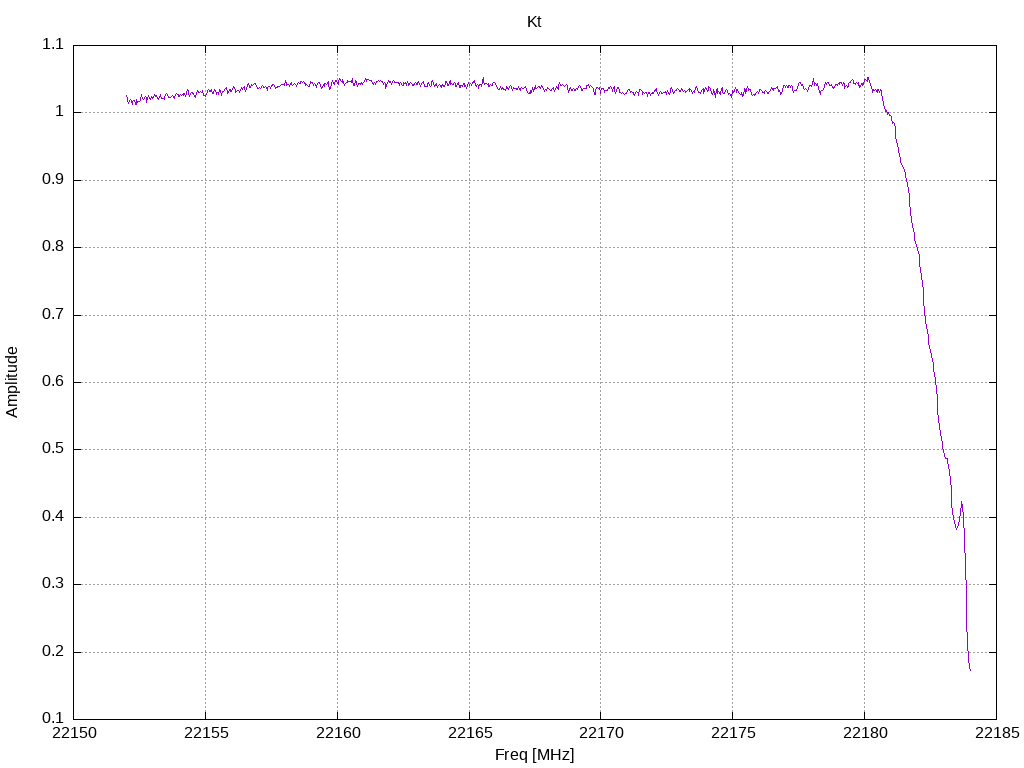The image size is (1024, 768).
Task: Click the 22175 x-axis tick label
Action: click(x=733, y=733)
